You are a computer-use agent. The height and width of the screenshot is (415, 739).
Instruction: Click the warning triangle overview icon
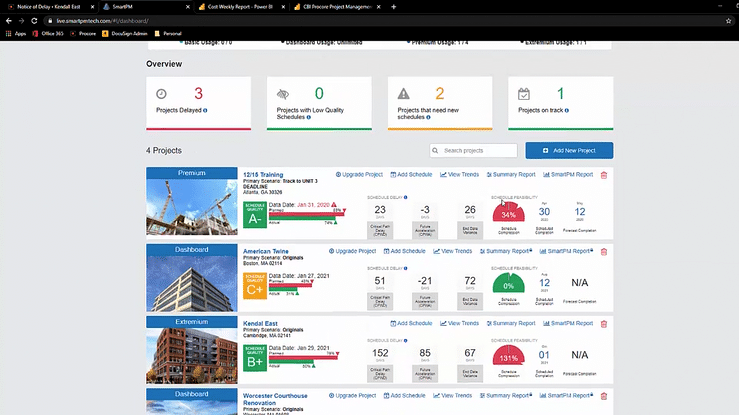pyautogui.click(x=403, y=94)
